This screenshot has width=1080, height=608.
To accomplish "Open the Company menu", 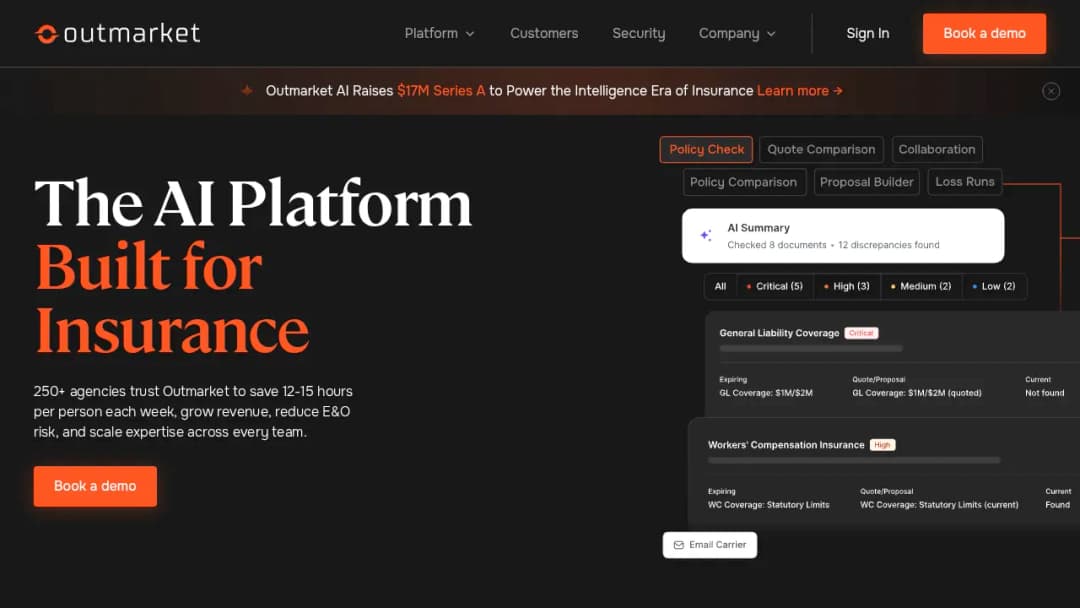I will [736, 33].
